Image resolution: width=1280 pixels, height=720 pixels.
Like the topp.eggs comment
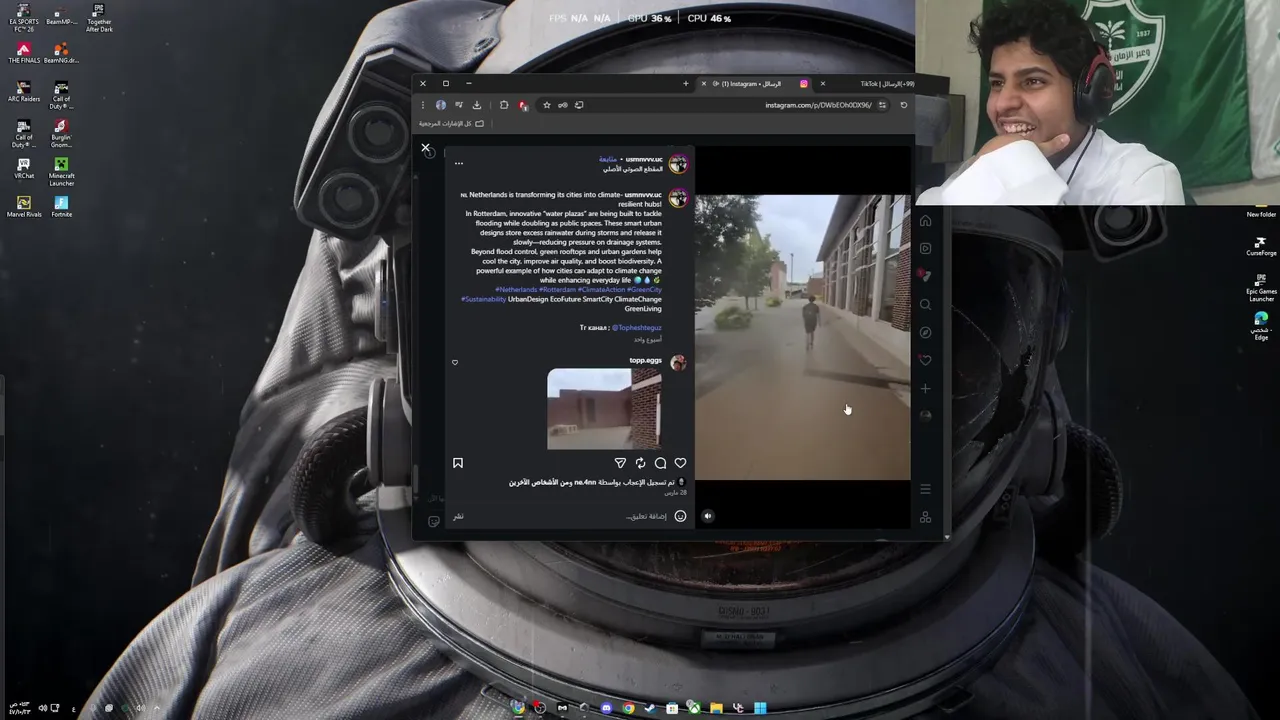point(455,362)
